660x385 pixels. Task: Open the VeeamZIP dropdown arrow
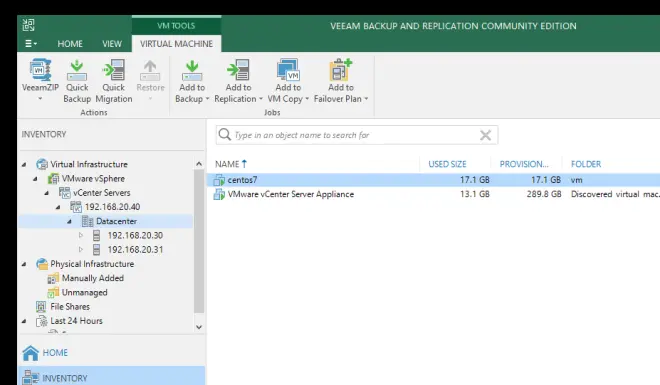[40, 99]
